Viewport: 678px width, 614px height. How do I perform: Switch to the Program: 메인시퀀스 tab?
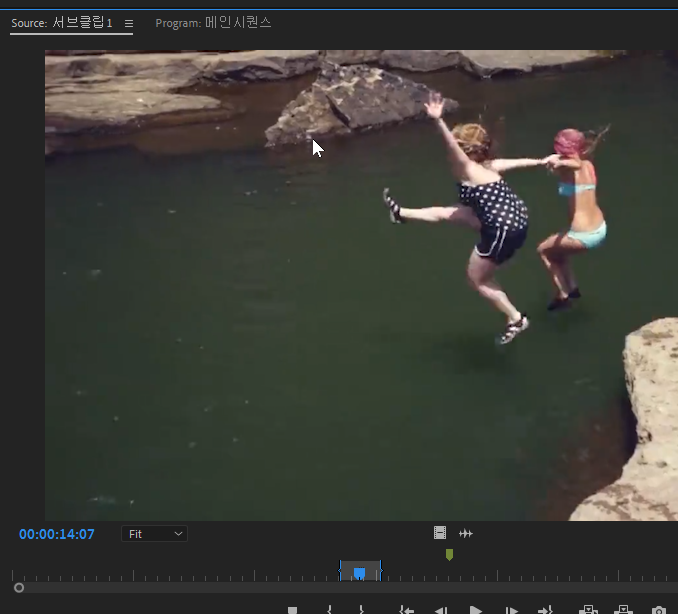213,23
